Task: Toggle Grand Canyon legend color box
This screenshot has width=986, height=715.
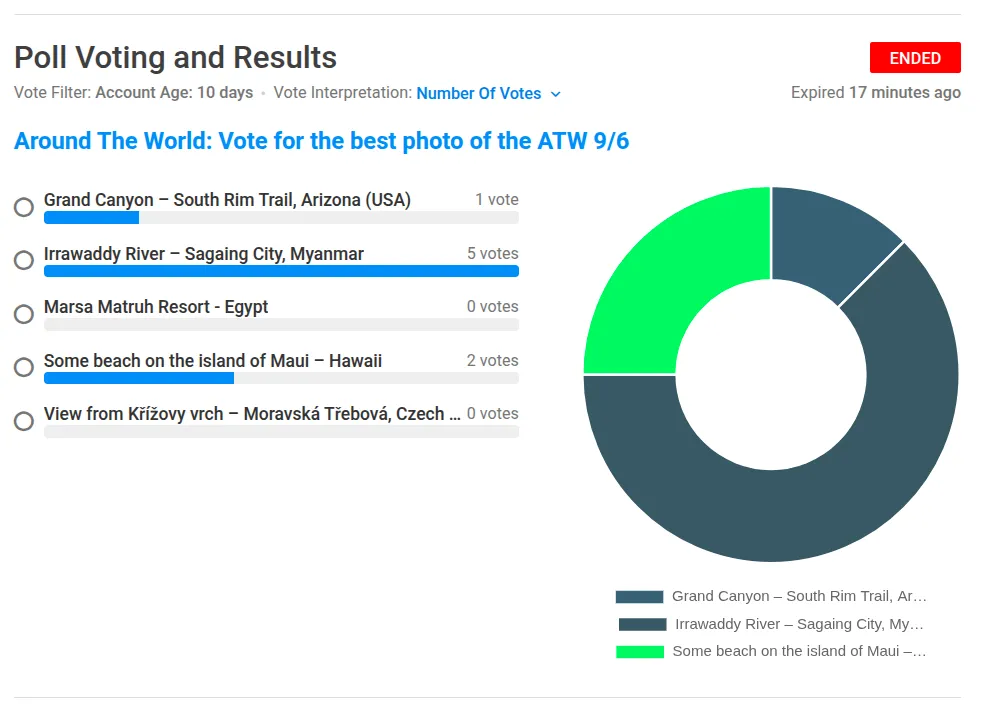Action: pos(639,597)
